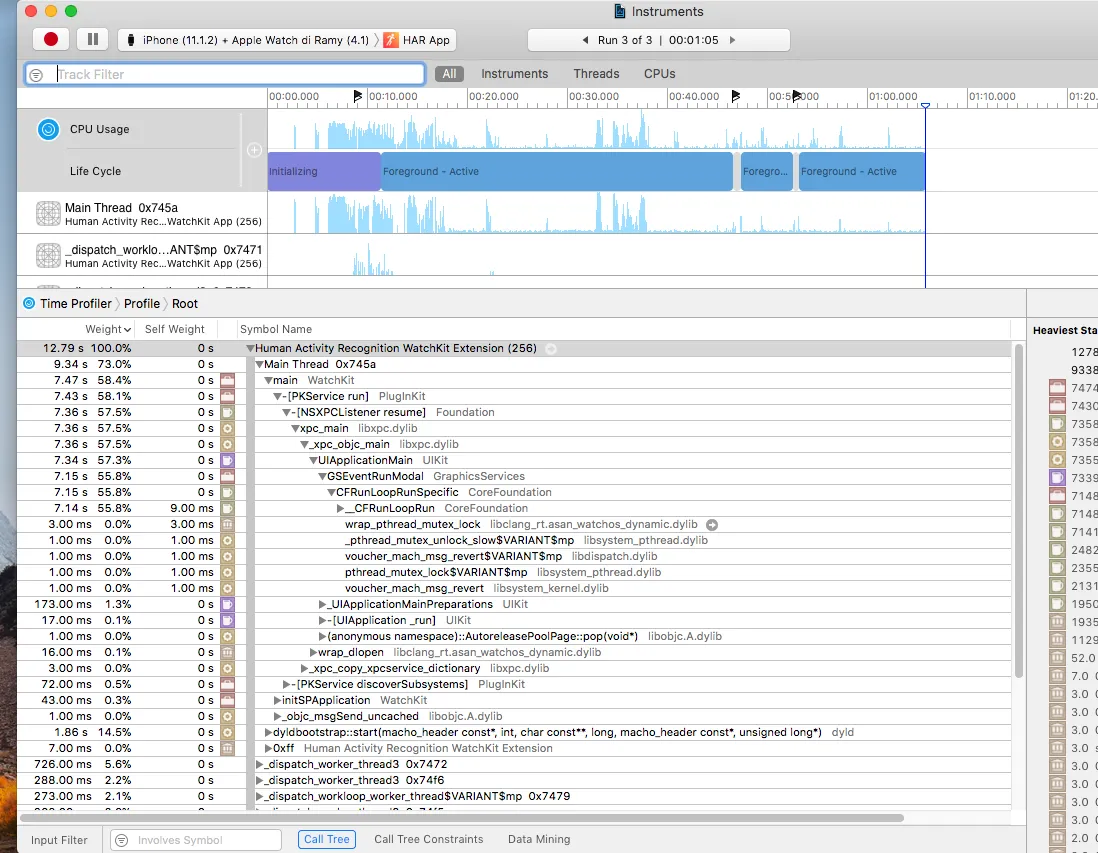Collapse the Main Thread 0x745a tree node
The width and height of the screenshot is (1098, 853).
[259, 364]
